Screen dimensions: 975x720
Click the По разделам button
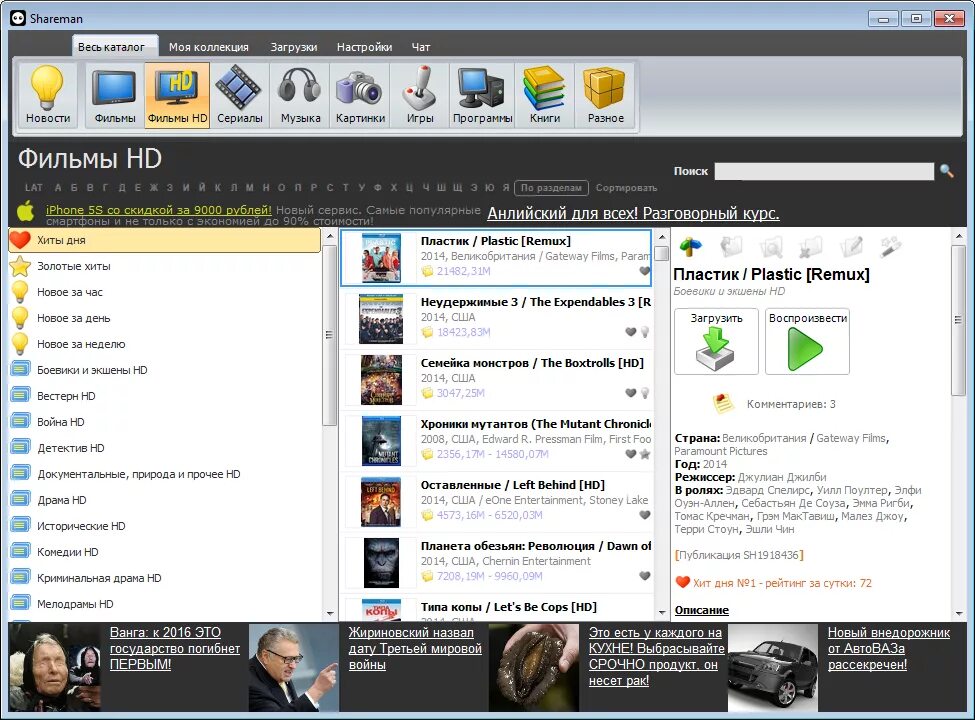coord(551,188)
